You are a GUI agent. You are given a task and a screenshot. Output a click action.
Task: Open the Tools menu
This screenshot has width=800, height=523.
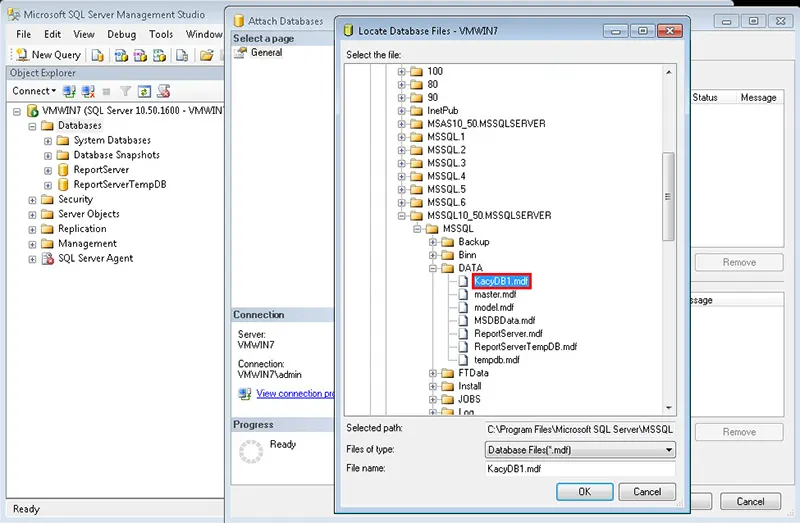161,34
